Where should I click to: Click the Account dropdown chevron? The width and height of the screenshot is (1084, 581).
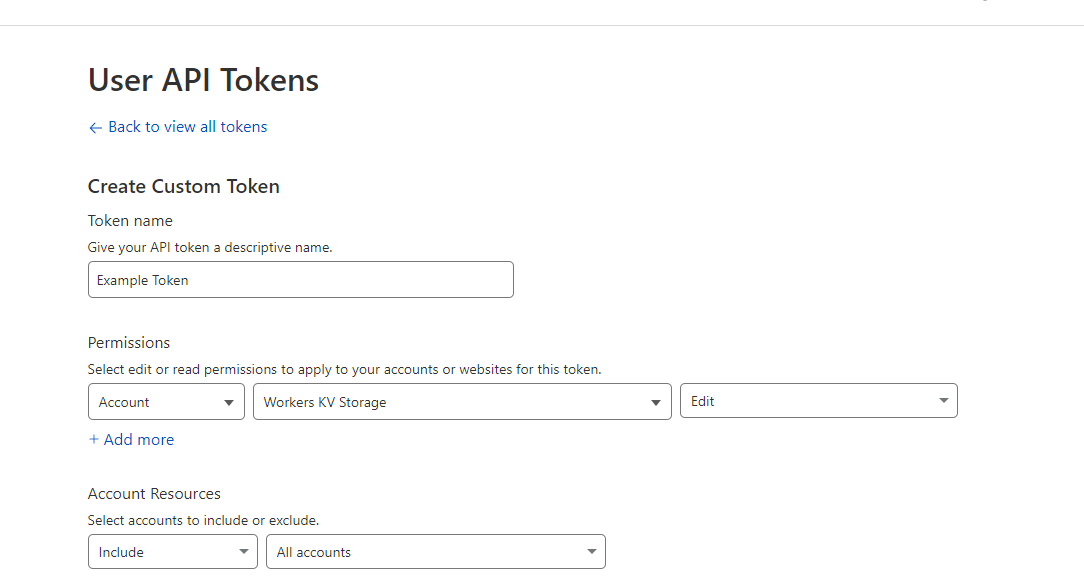(231, 401)
